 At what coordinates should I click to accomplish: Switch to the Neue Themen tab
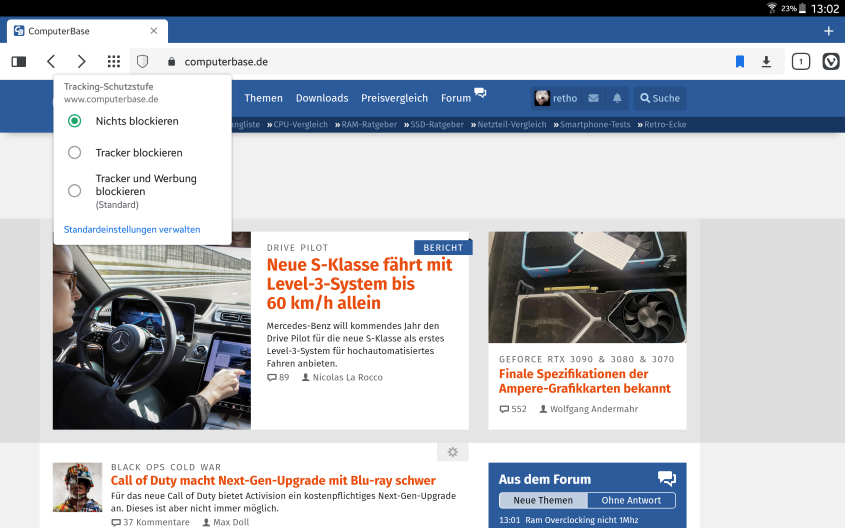[x=543, y=501]
